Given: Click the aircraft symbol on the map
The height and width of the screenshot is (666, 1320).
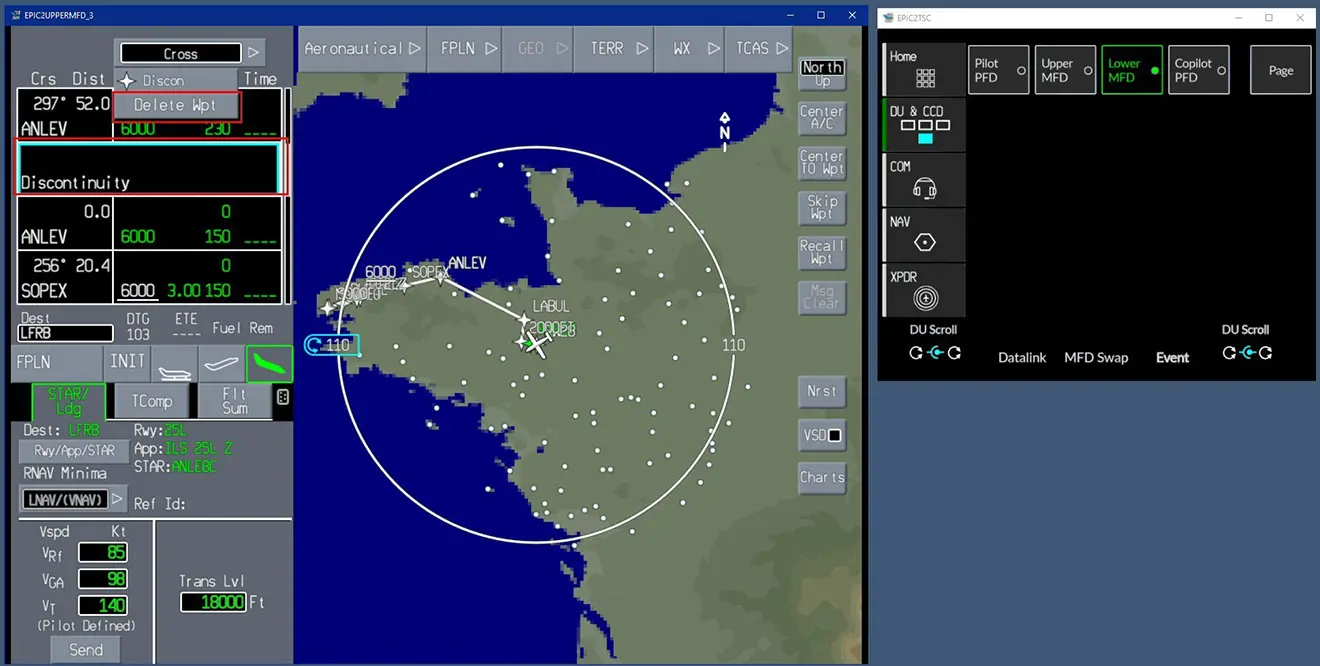Looking at the screenshot, I should [537, 345].
